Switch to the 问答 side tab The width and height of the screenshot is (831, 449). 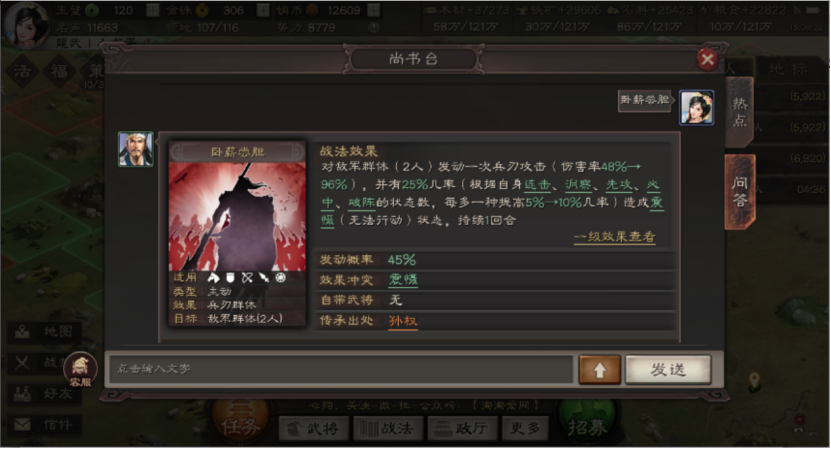(x=740, y=191)
